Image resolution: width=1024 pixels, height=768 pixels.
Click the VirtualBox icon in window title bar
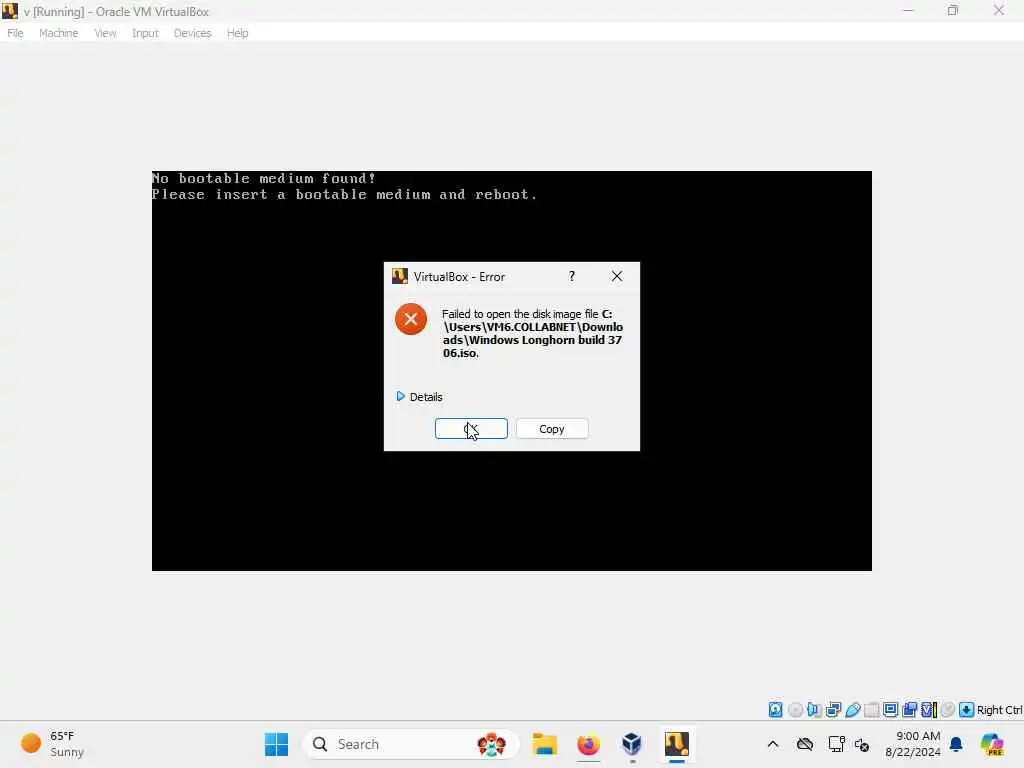(10, 11)
